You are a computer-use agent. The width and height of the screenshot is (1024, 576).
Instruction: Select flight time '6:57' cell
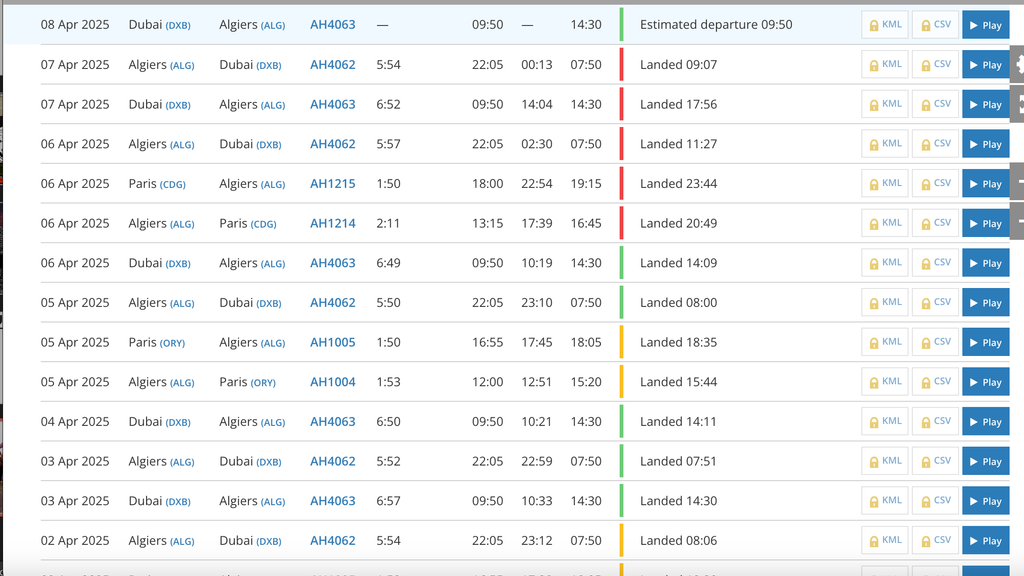(x=389, y=501)
